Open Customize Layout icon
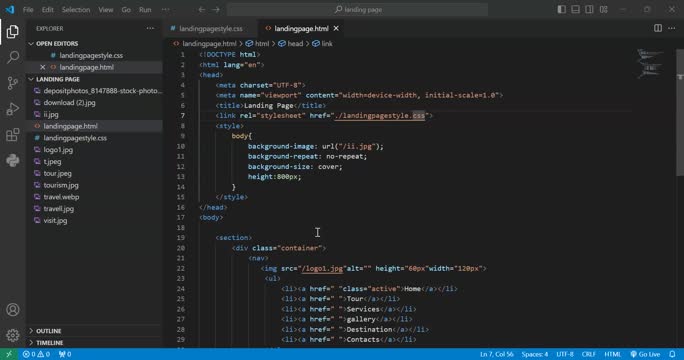Viewport: 684px width, 360px height. (604, 9)
